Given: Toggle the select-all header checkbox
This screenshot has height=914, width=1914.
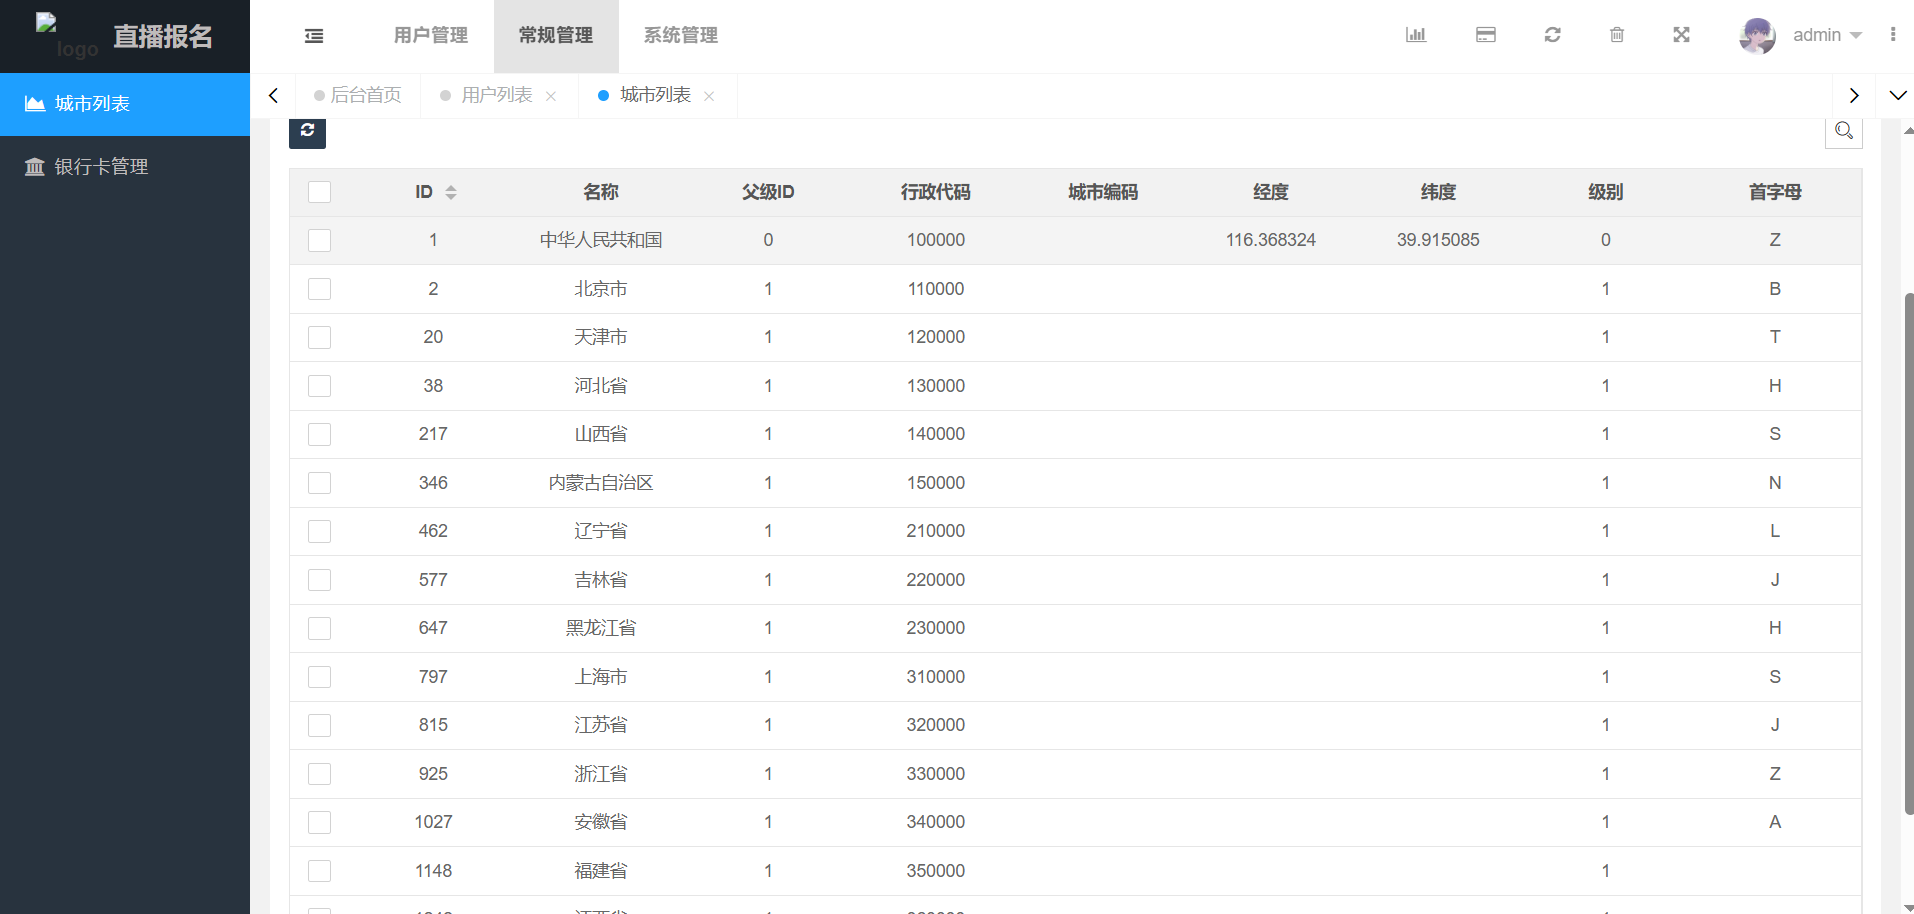Looking at the screenshot, I should 320,192.
